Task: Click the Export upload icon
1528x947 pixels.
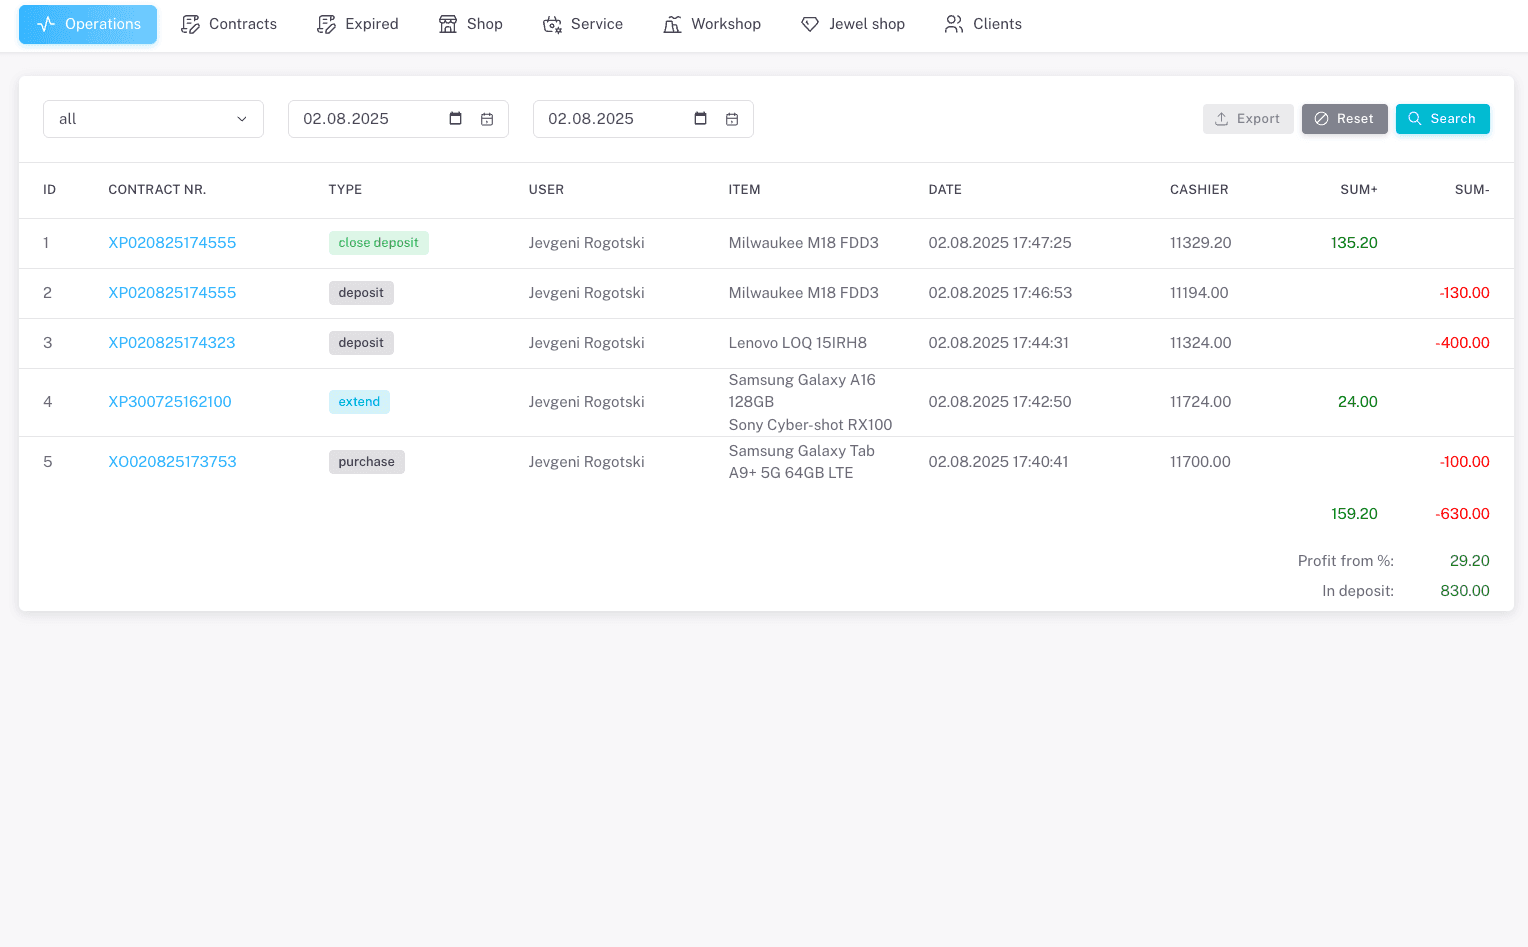Action: click(x=1221, y=118)
